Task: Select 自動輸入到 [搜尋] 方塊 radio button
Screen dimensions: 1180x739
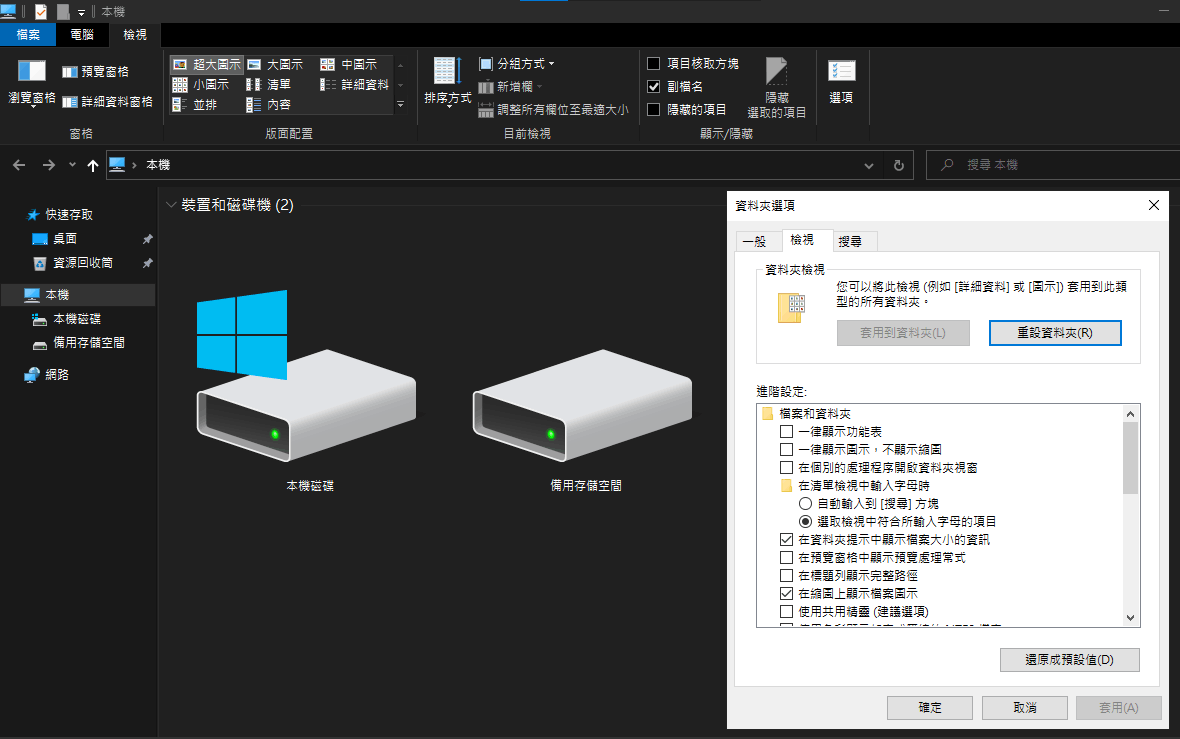Action: (805, 503)
